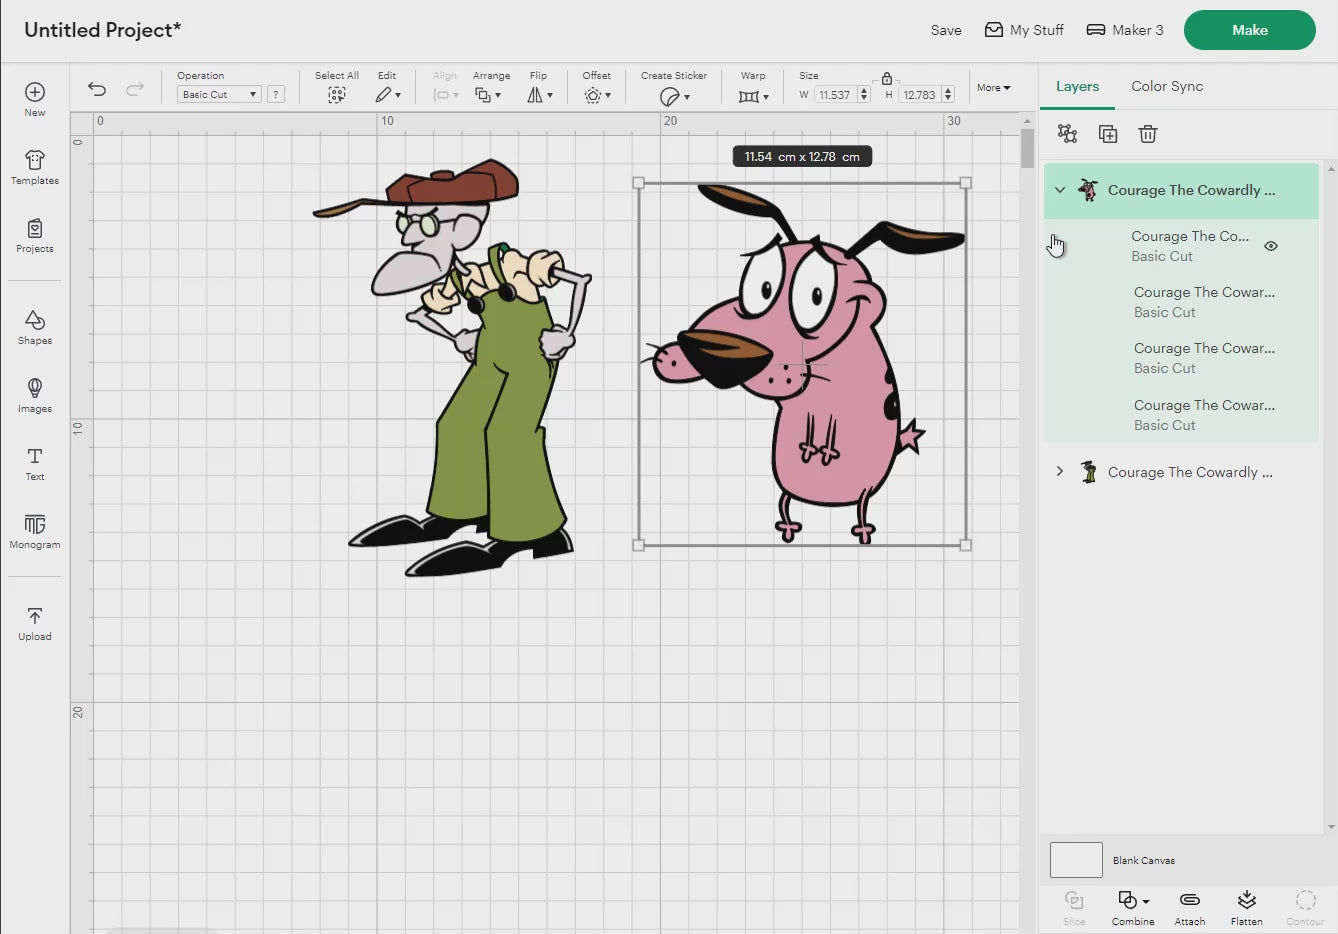
Task: Select the third Courage The Cowar... layer row
Action: [x=1181, y=358]
